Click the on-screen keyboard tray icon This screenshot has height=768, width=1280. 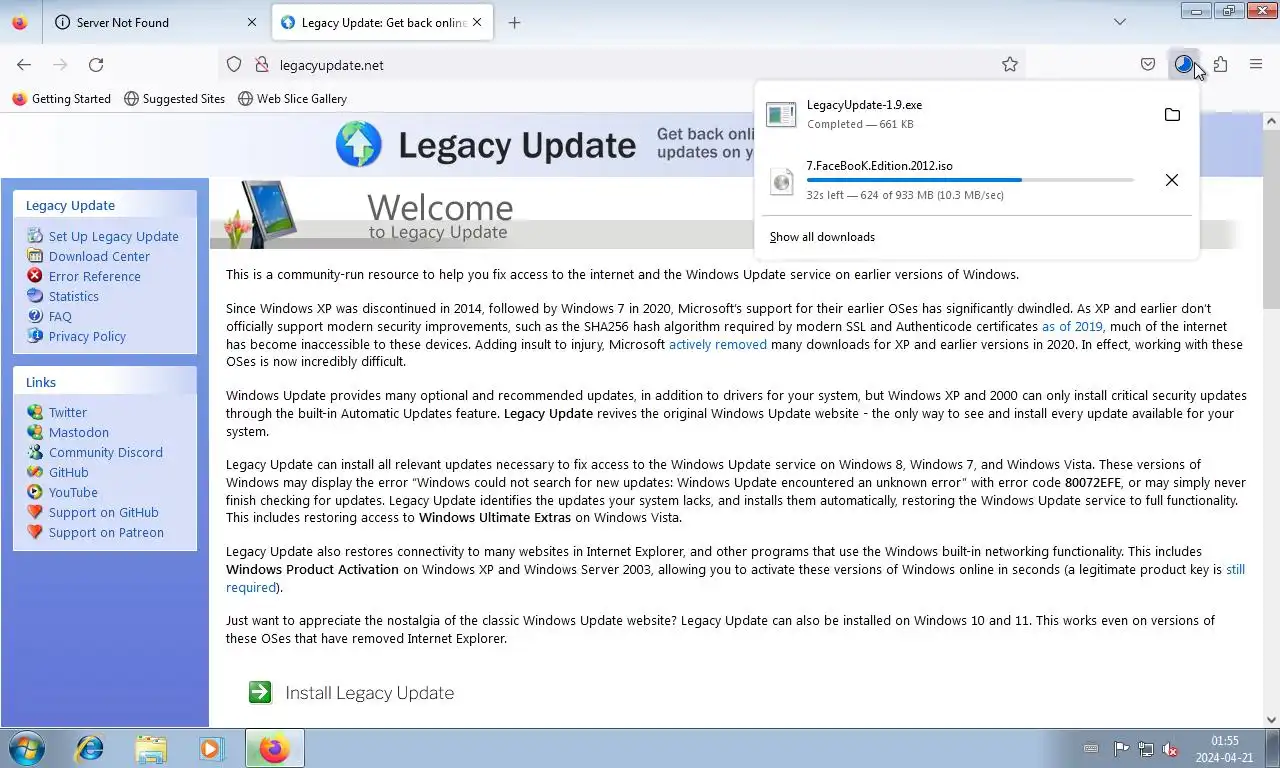click(1091, 749)
